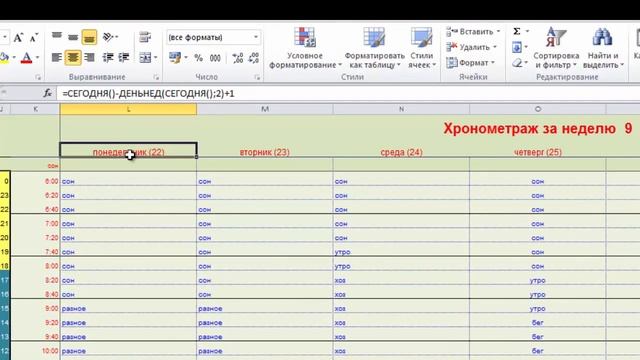
Task: Select column header O
Action: [x=538, y=109]
